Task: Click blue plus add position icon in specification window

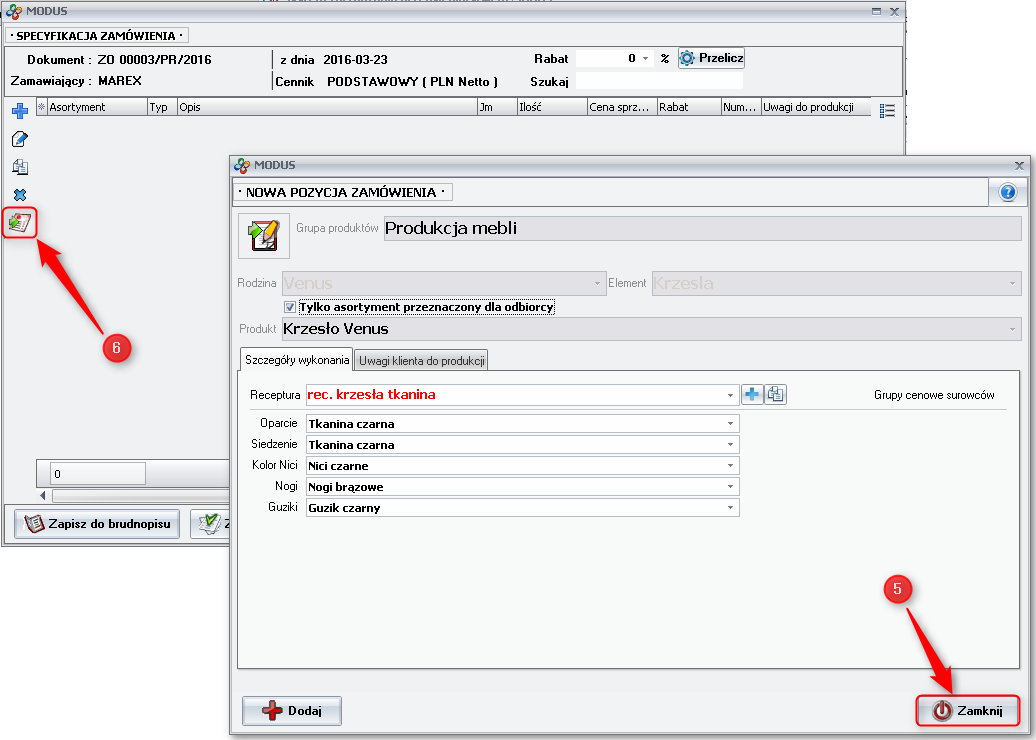Action: click(x=20, y=110)
